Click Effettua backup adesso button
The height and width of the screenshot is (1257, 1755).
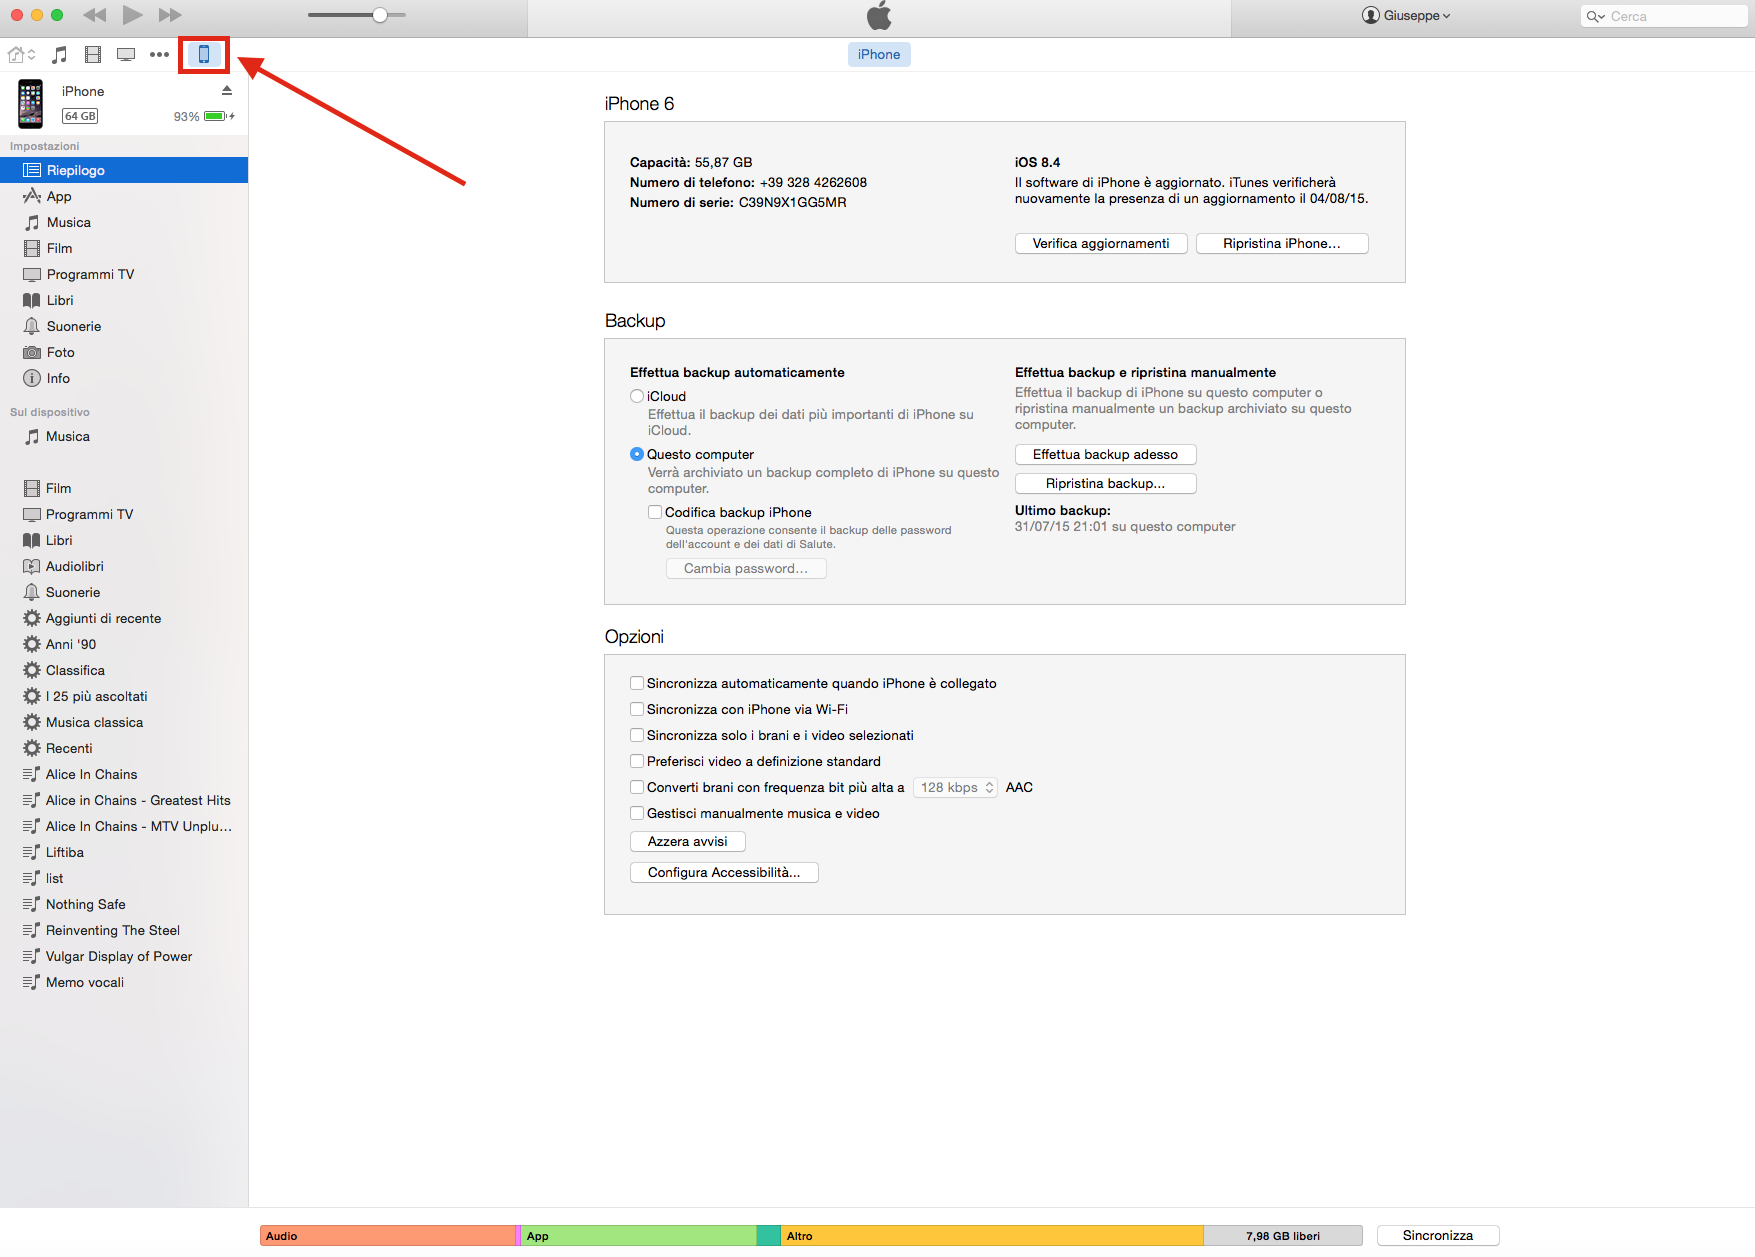(1105, 454)
